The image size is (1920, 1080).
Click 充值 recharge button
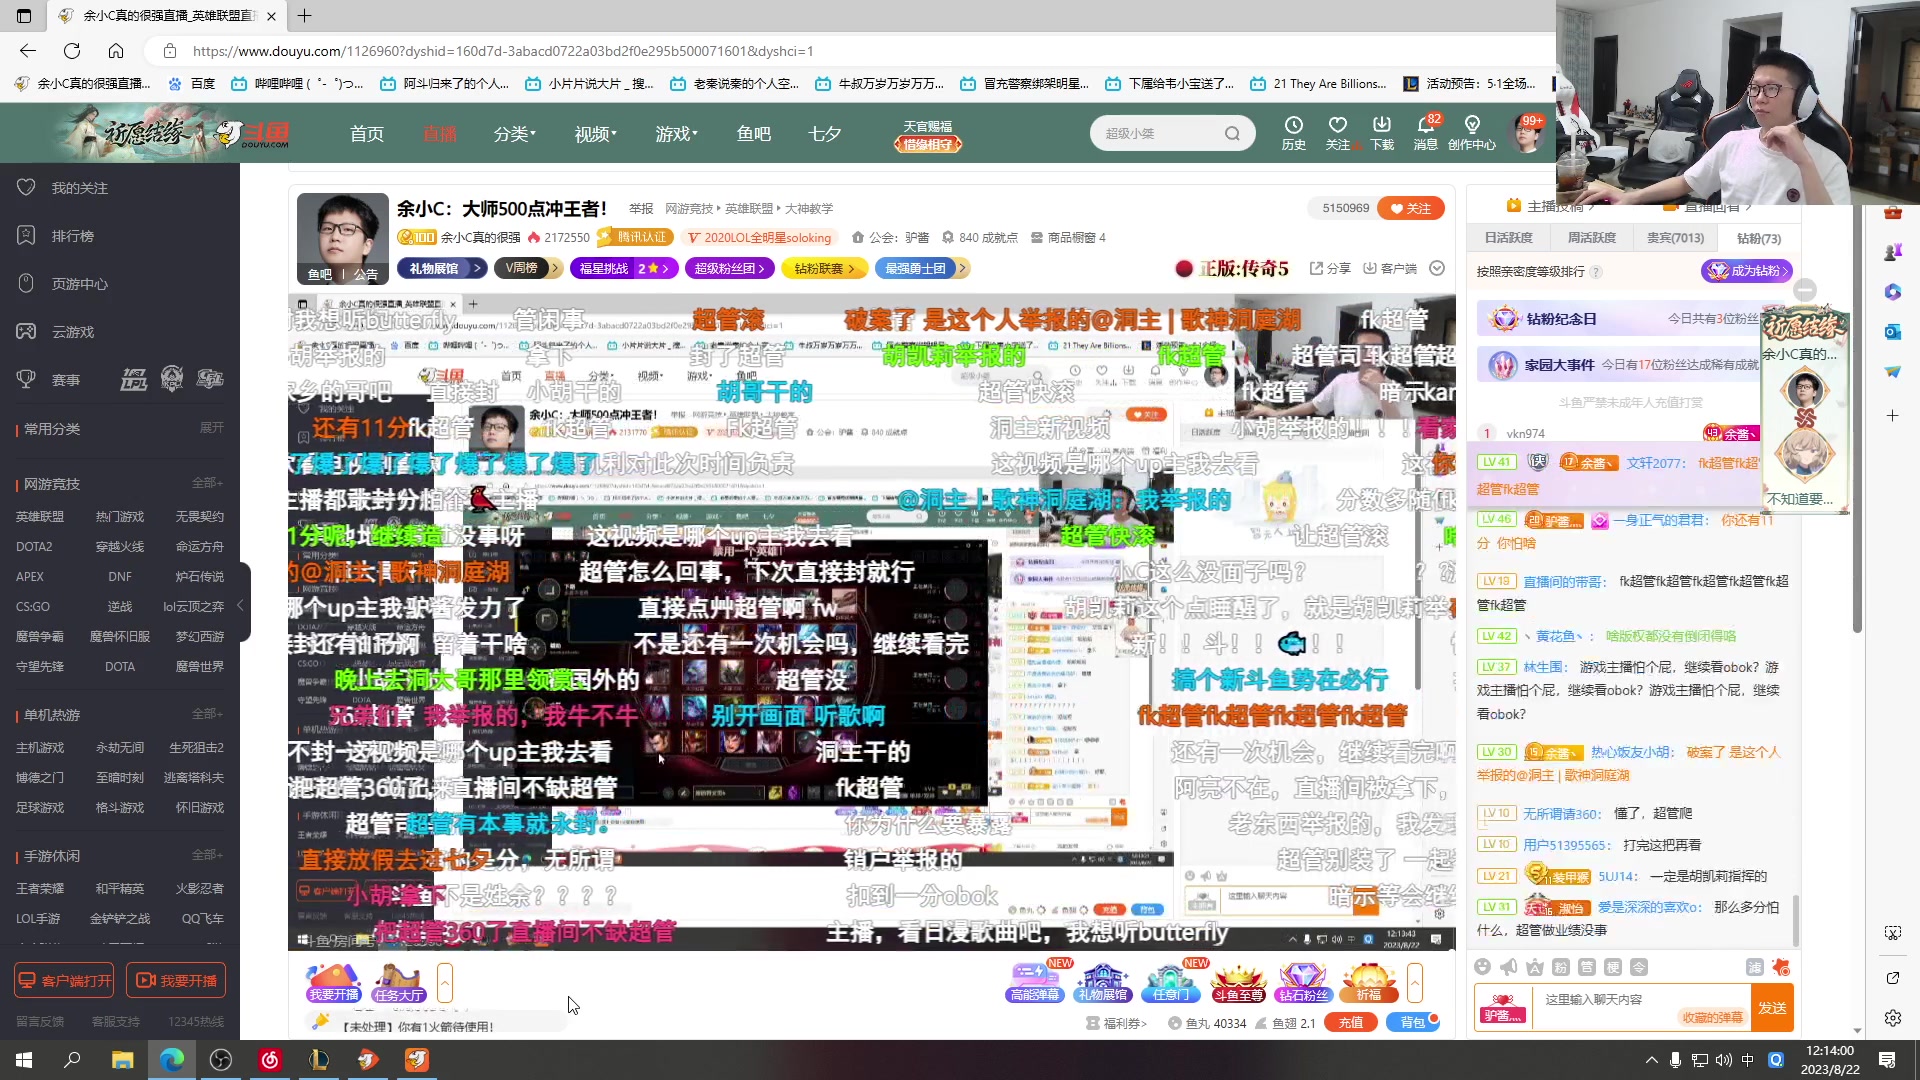[x=1351, y=1023]
